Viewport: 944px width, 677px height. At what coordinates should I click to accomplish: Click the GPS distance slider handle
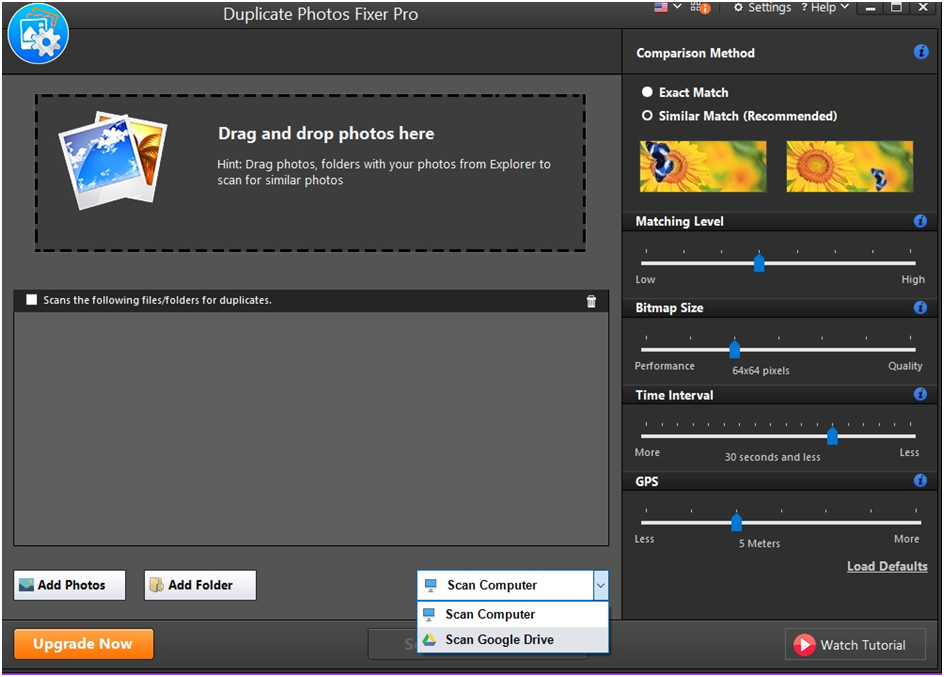click(736, 522)
